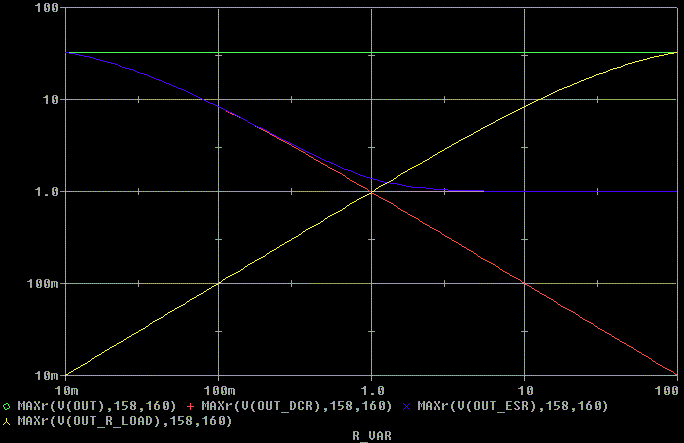
Task: Click the x-axis tick label 100m
Action: tap(218, 388)
